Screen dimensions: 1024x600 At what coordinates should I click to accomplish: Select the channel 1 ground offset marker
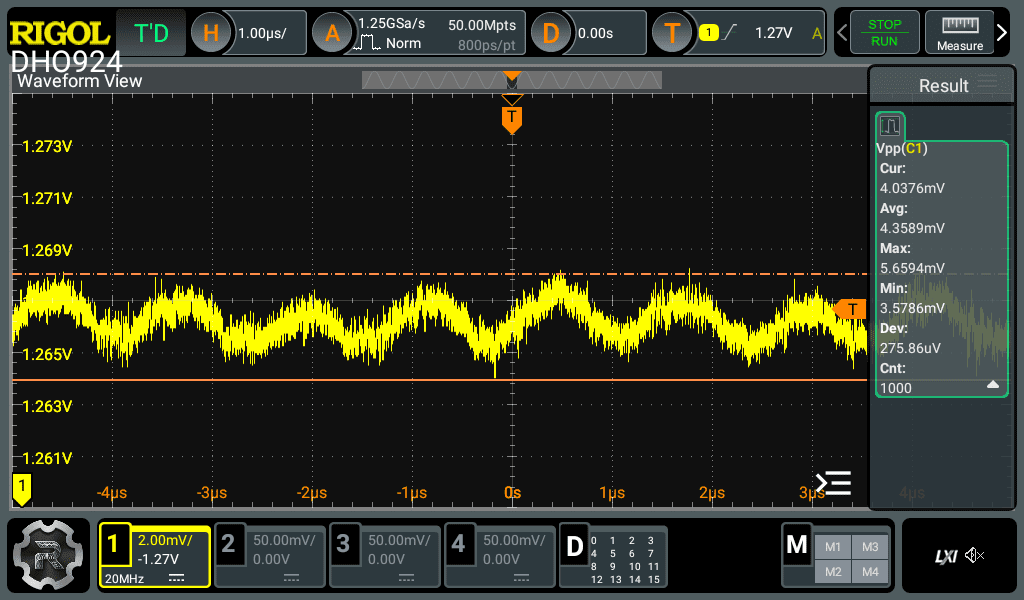pyautogui.click(x=22, y=489)
